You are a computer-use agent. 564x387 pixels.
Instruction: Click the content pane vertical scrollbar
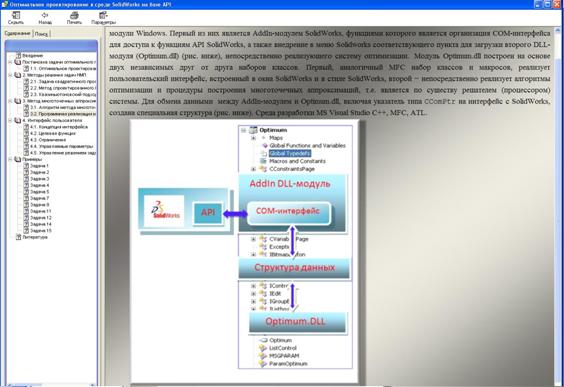[x=558, y=207]
